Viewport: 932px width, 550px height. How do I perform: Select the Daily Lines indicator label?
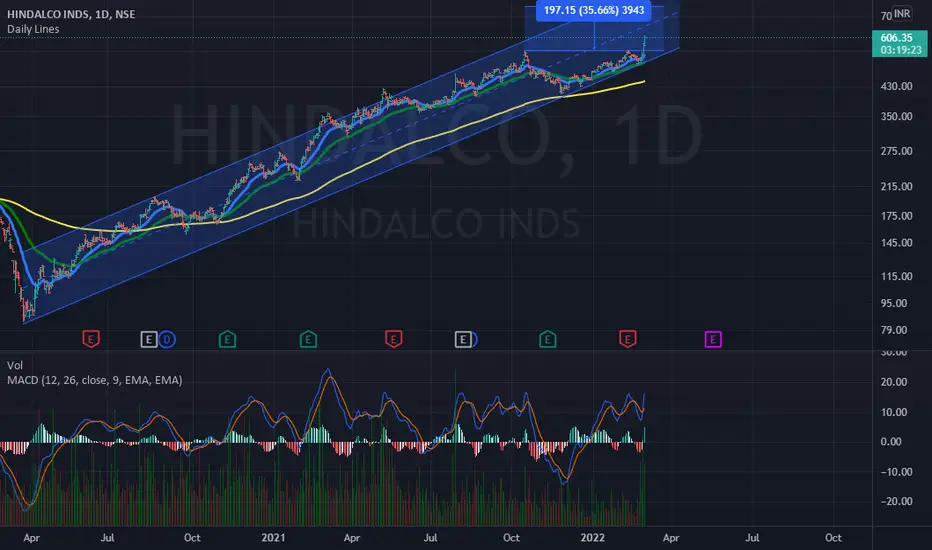point(33,29)
